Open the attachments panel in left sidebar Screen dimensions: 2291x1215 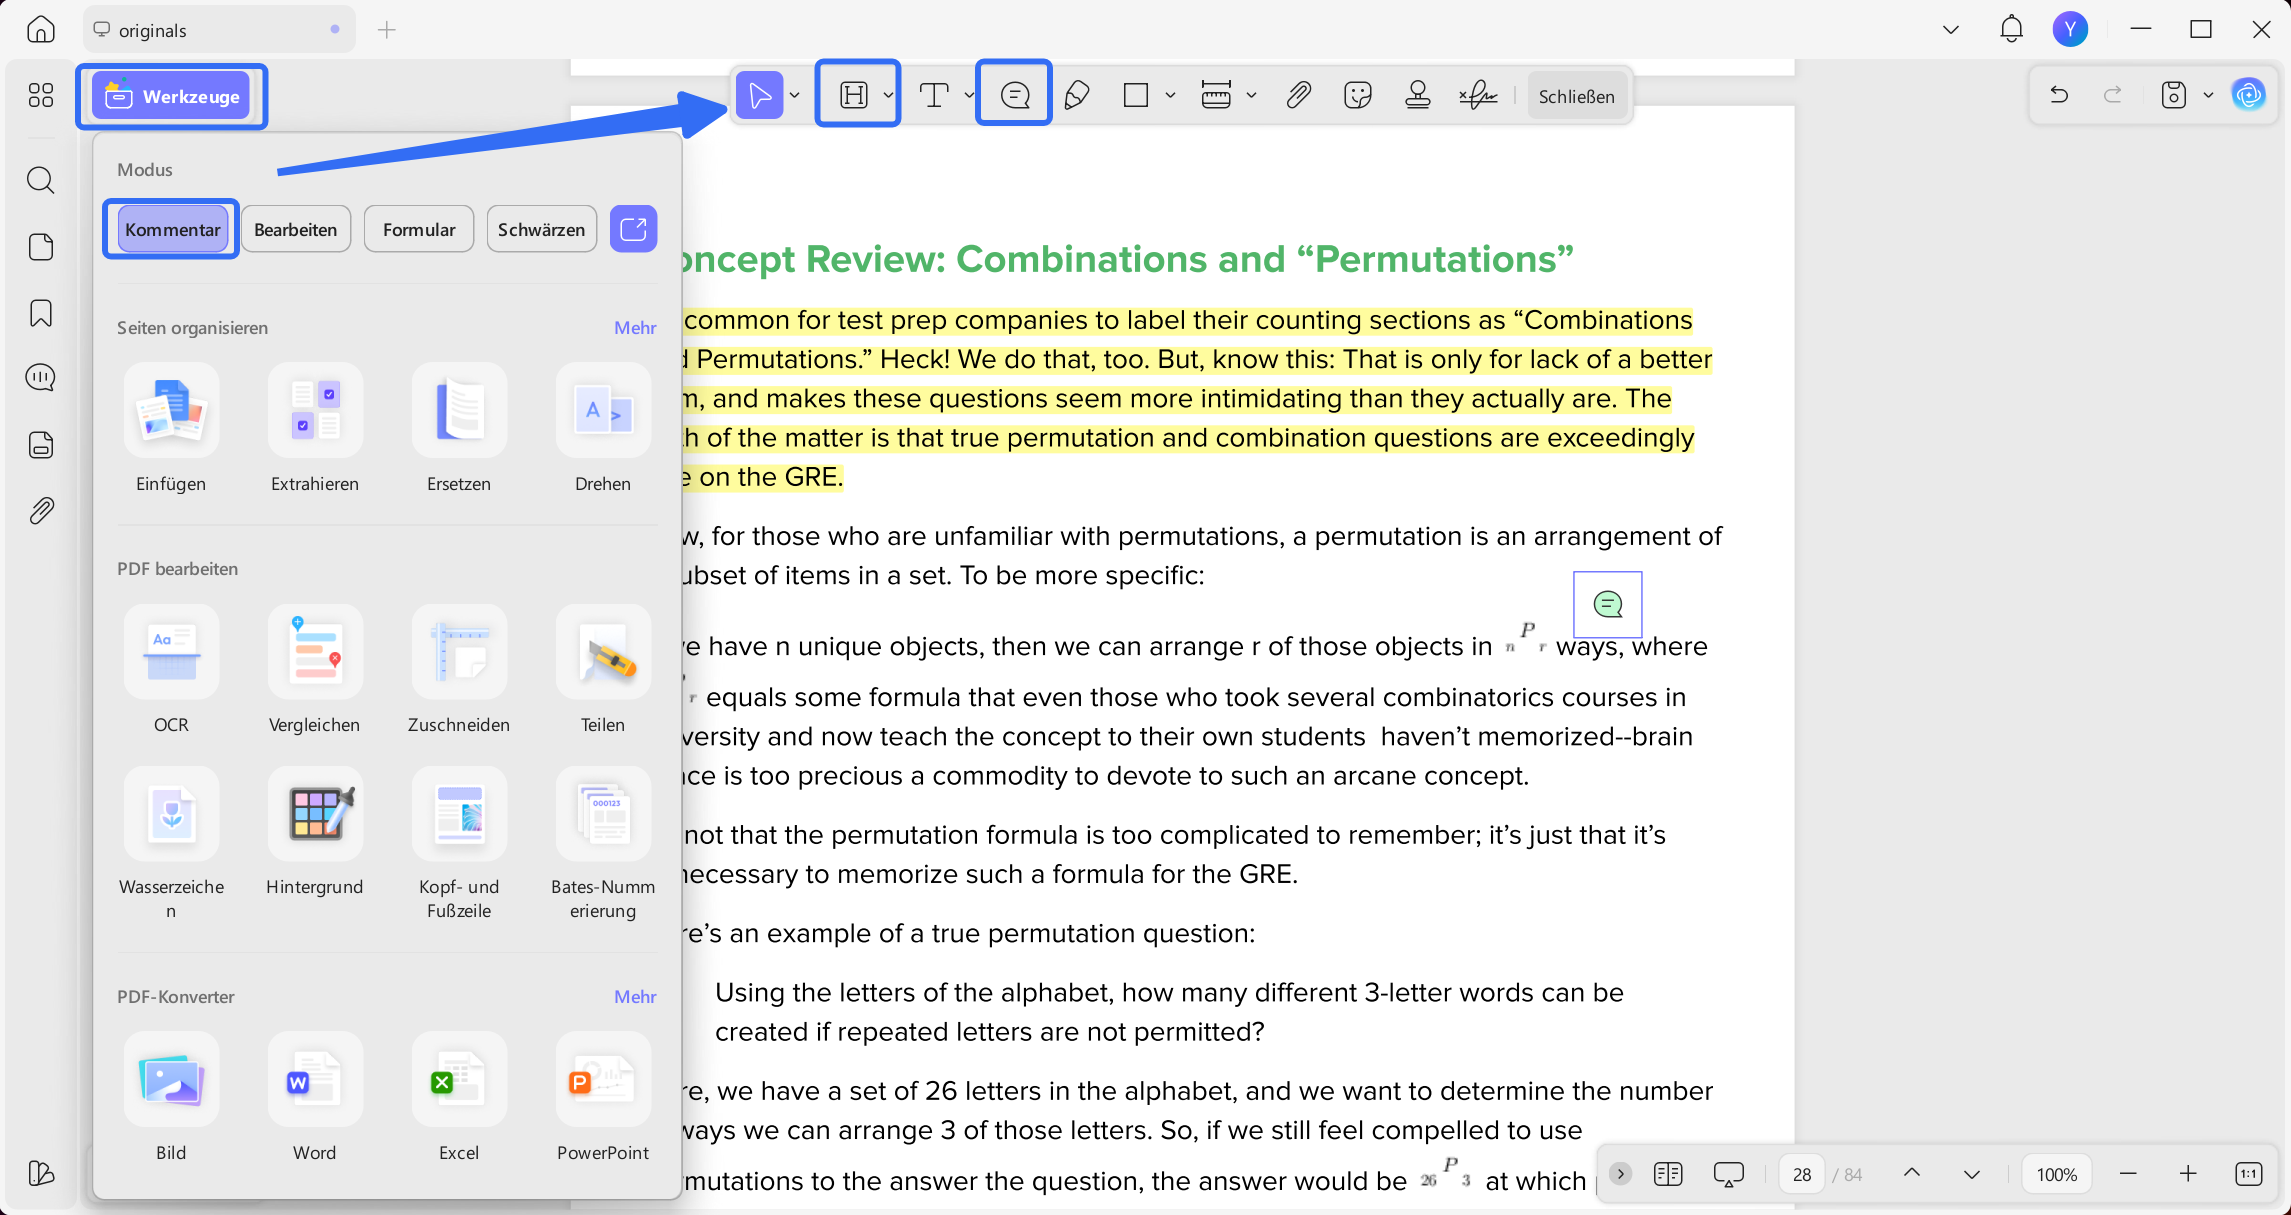(41, 511)
